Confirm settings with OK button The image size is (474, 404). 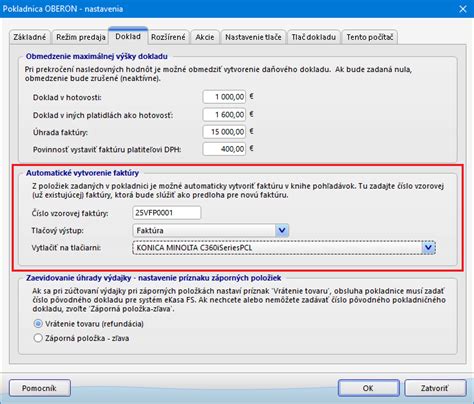tap(368, 388)
